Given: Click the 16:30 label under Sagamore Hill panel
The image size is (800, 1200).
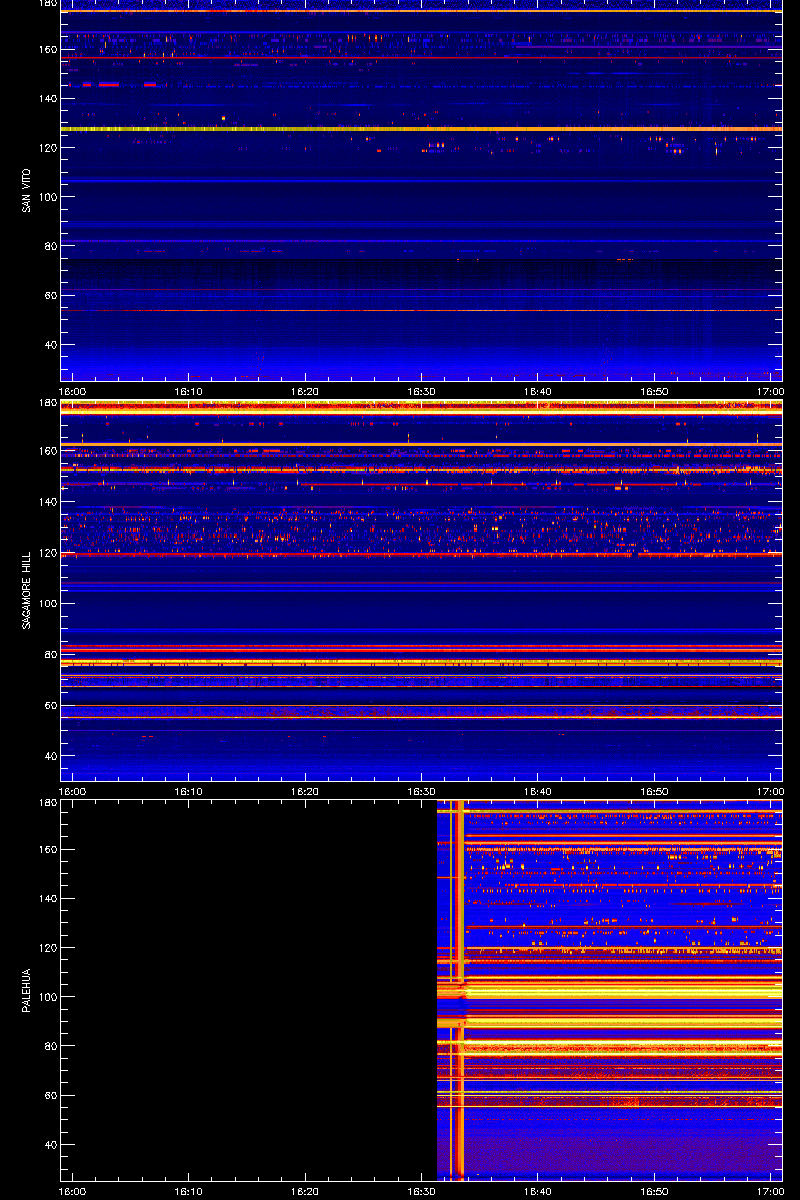Looking at the screenshot, I should click(x=421, y=791).
